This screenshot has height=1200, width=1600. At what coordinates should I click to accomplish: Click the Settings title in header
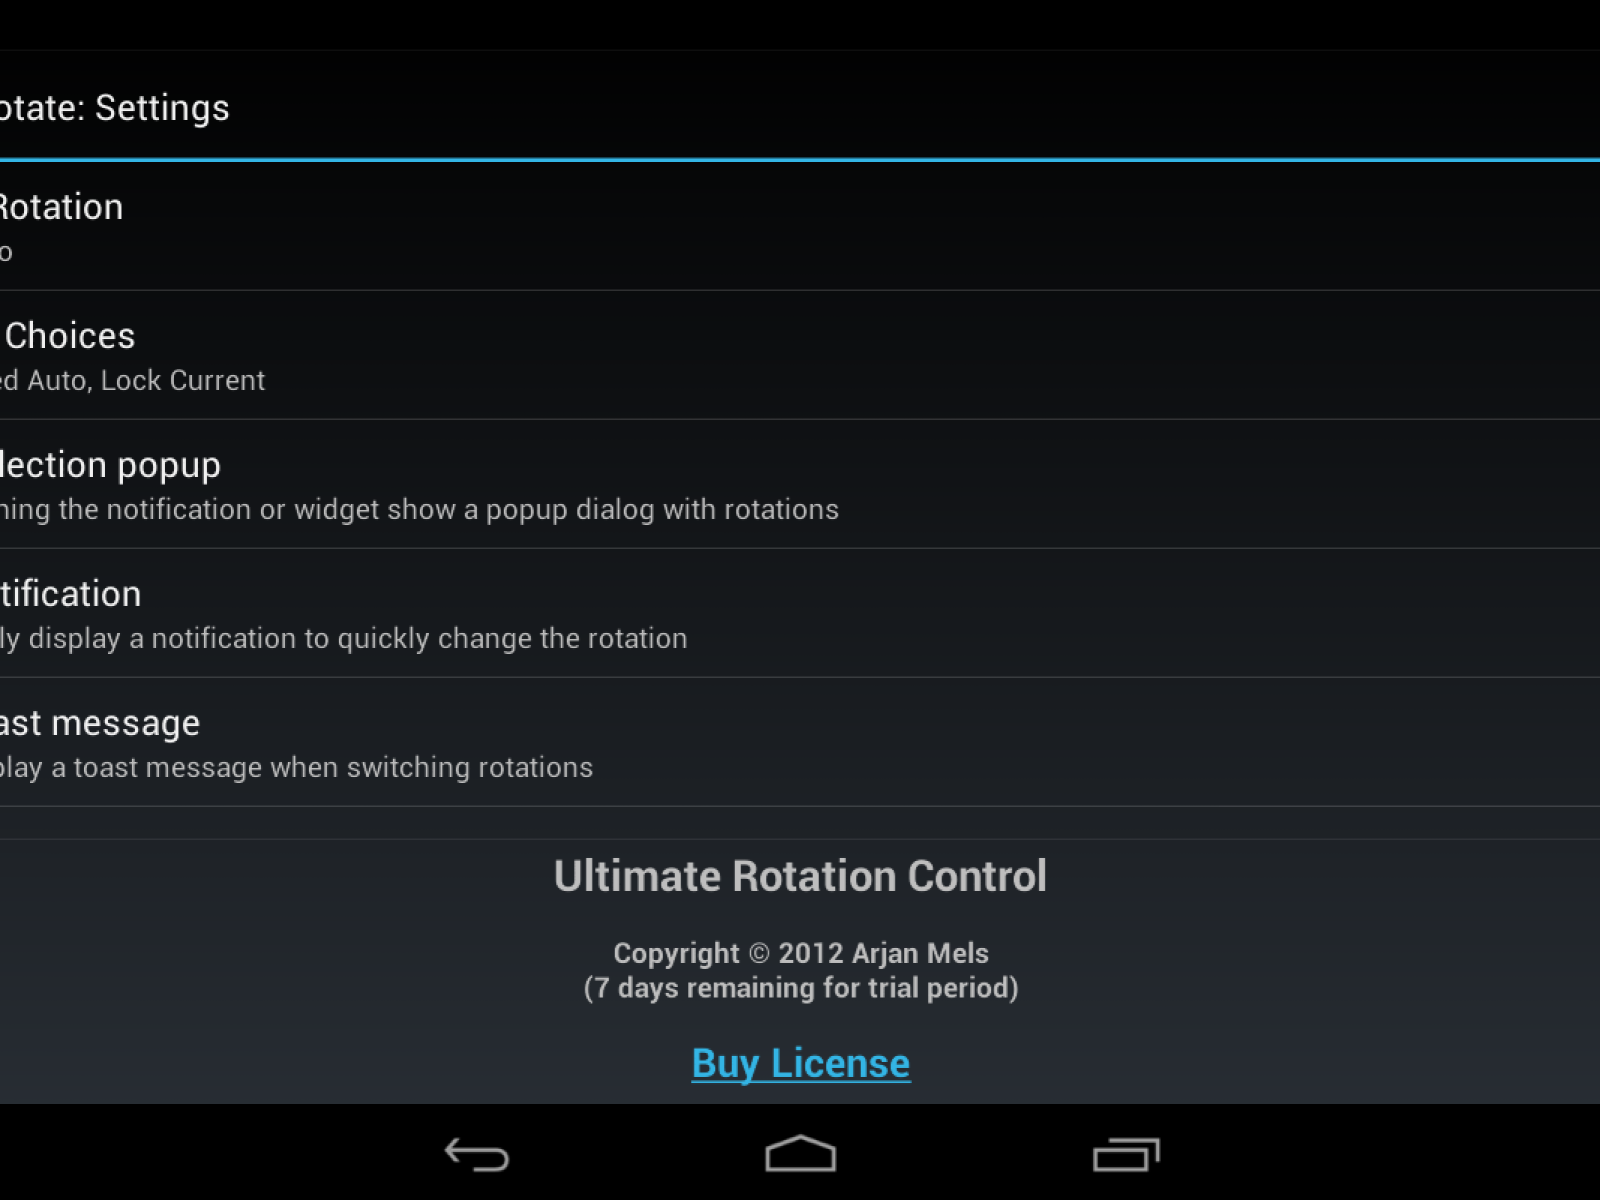tap(162, 108)
